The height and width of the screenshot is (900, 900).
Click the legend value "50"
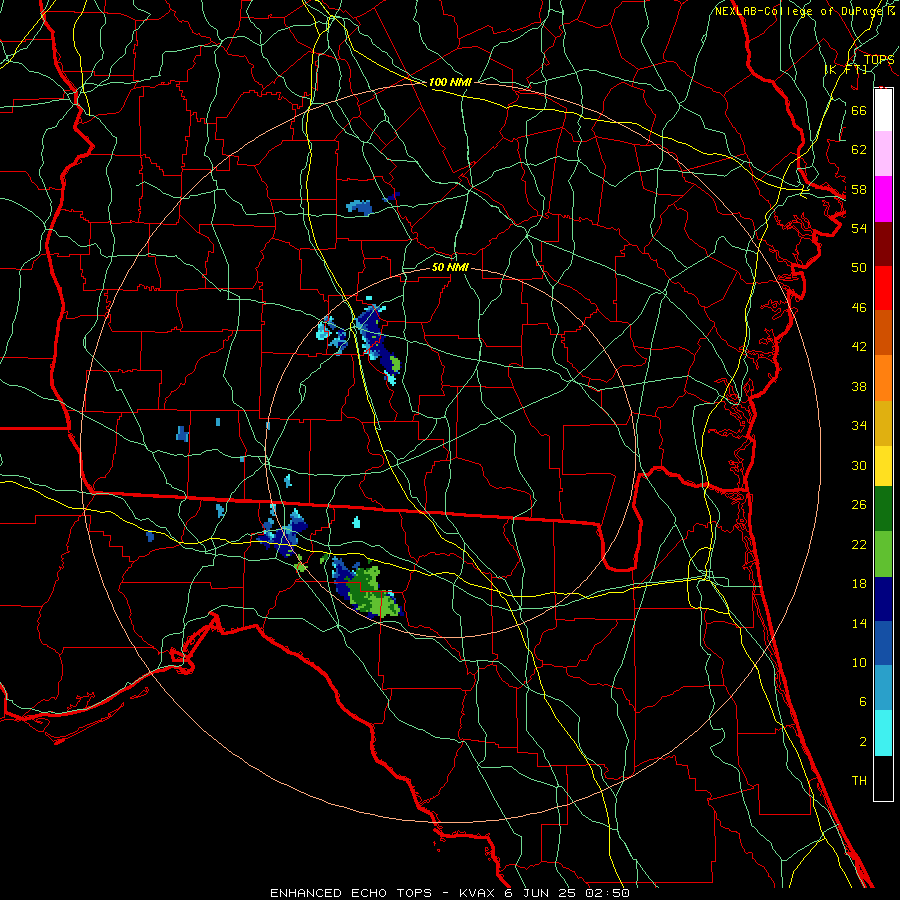[859, 268]
